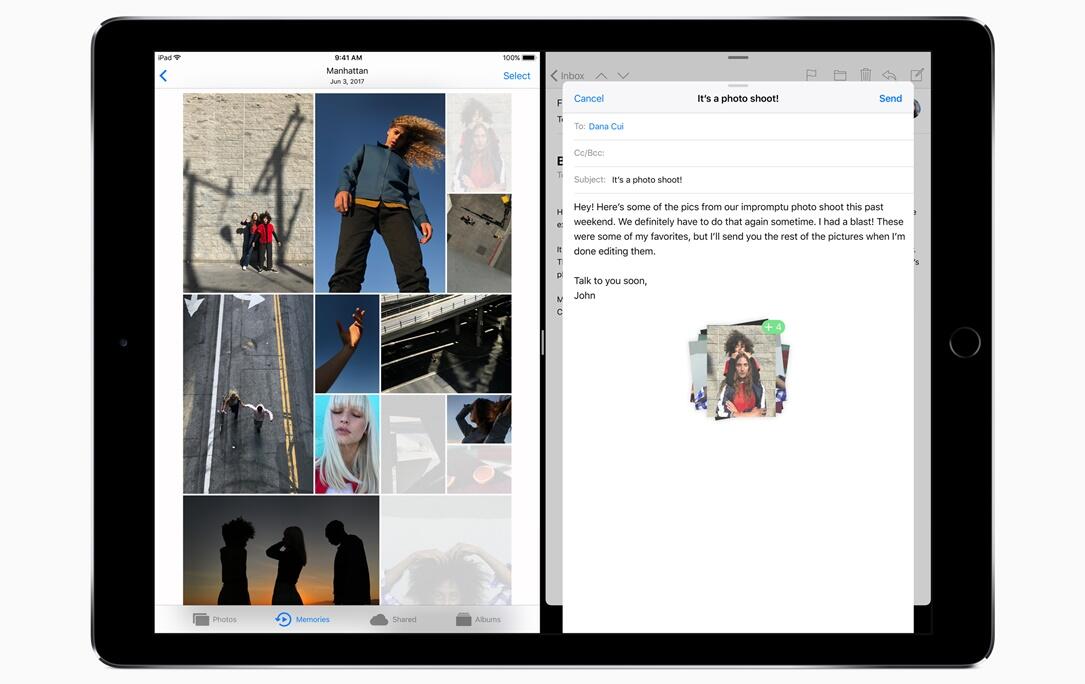Tap the Subject field text

point(647,180)
